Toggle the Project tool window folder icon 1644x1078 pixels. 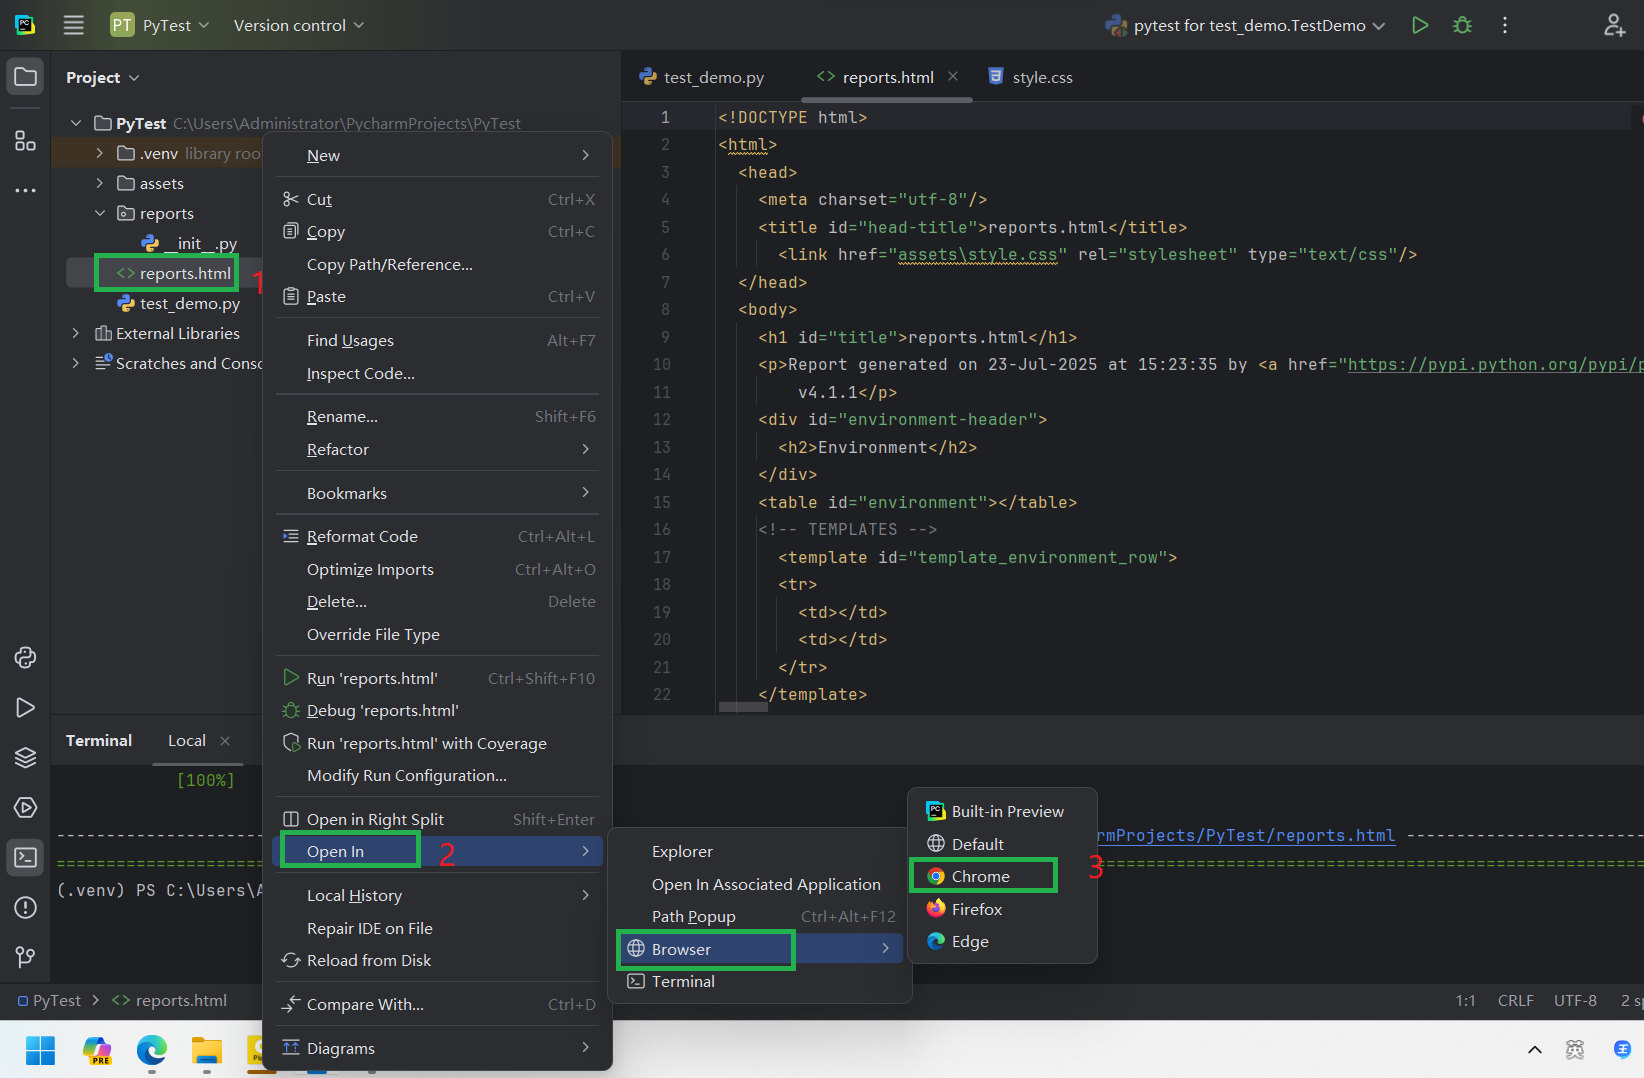click(x=25, y=77)
